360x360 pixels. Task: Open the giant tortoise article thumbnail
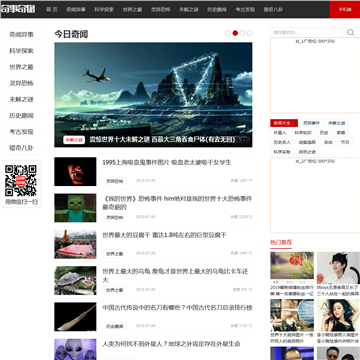click(x=75, y=281)
